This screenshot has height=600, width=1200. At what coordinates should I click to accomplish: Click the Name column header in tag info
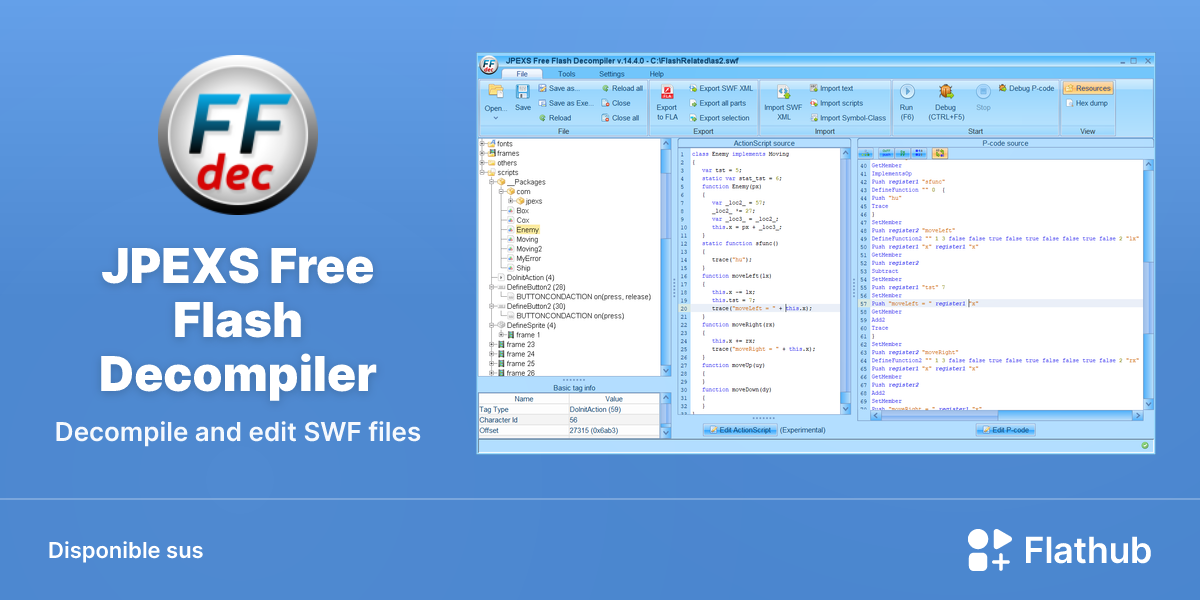[x=523, y=398]
